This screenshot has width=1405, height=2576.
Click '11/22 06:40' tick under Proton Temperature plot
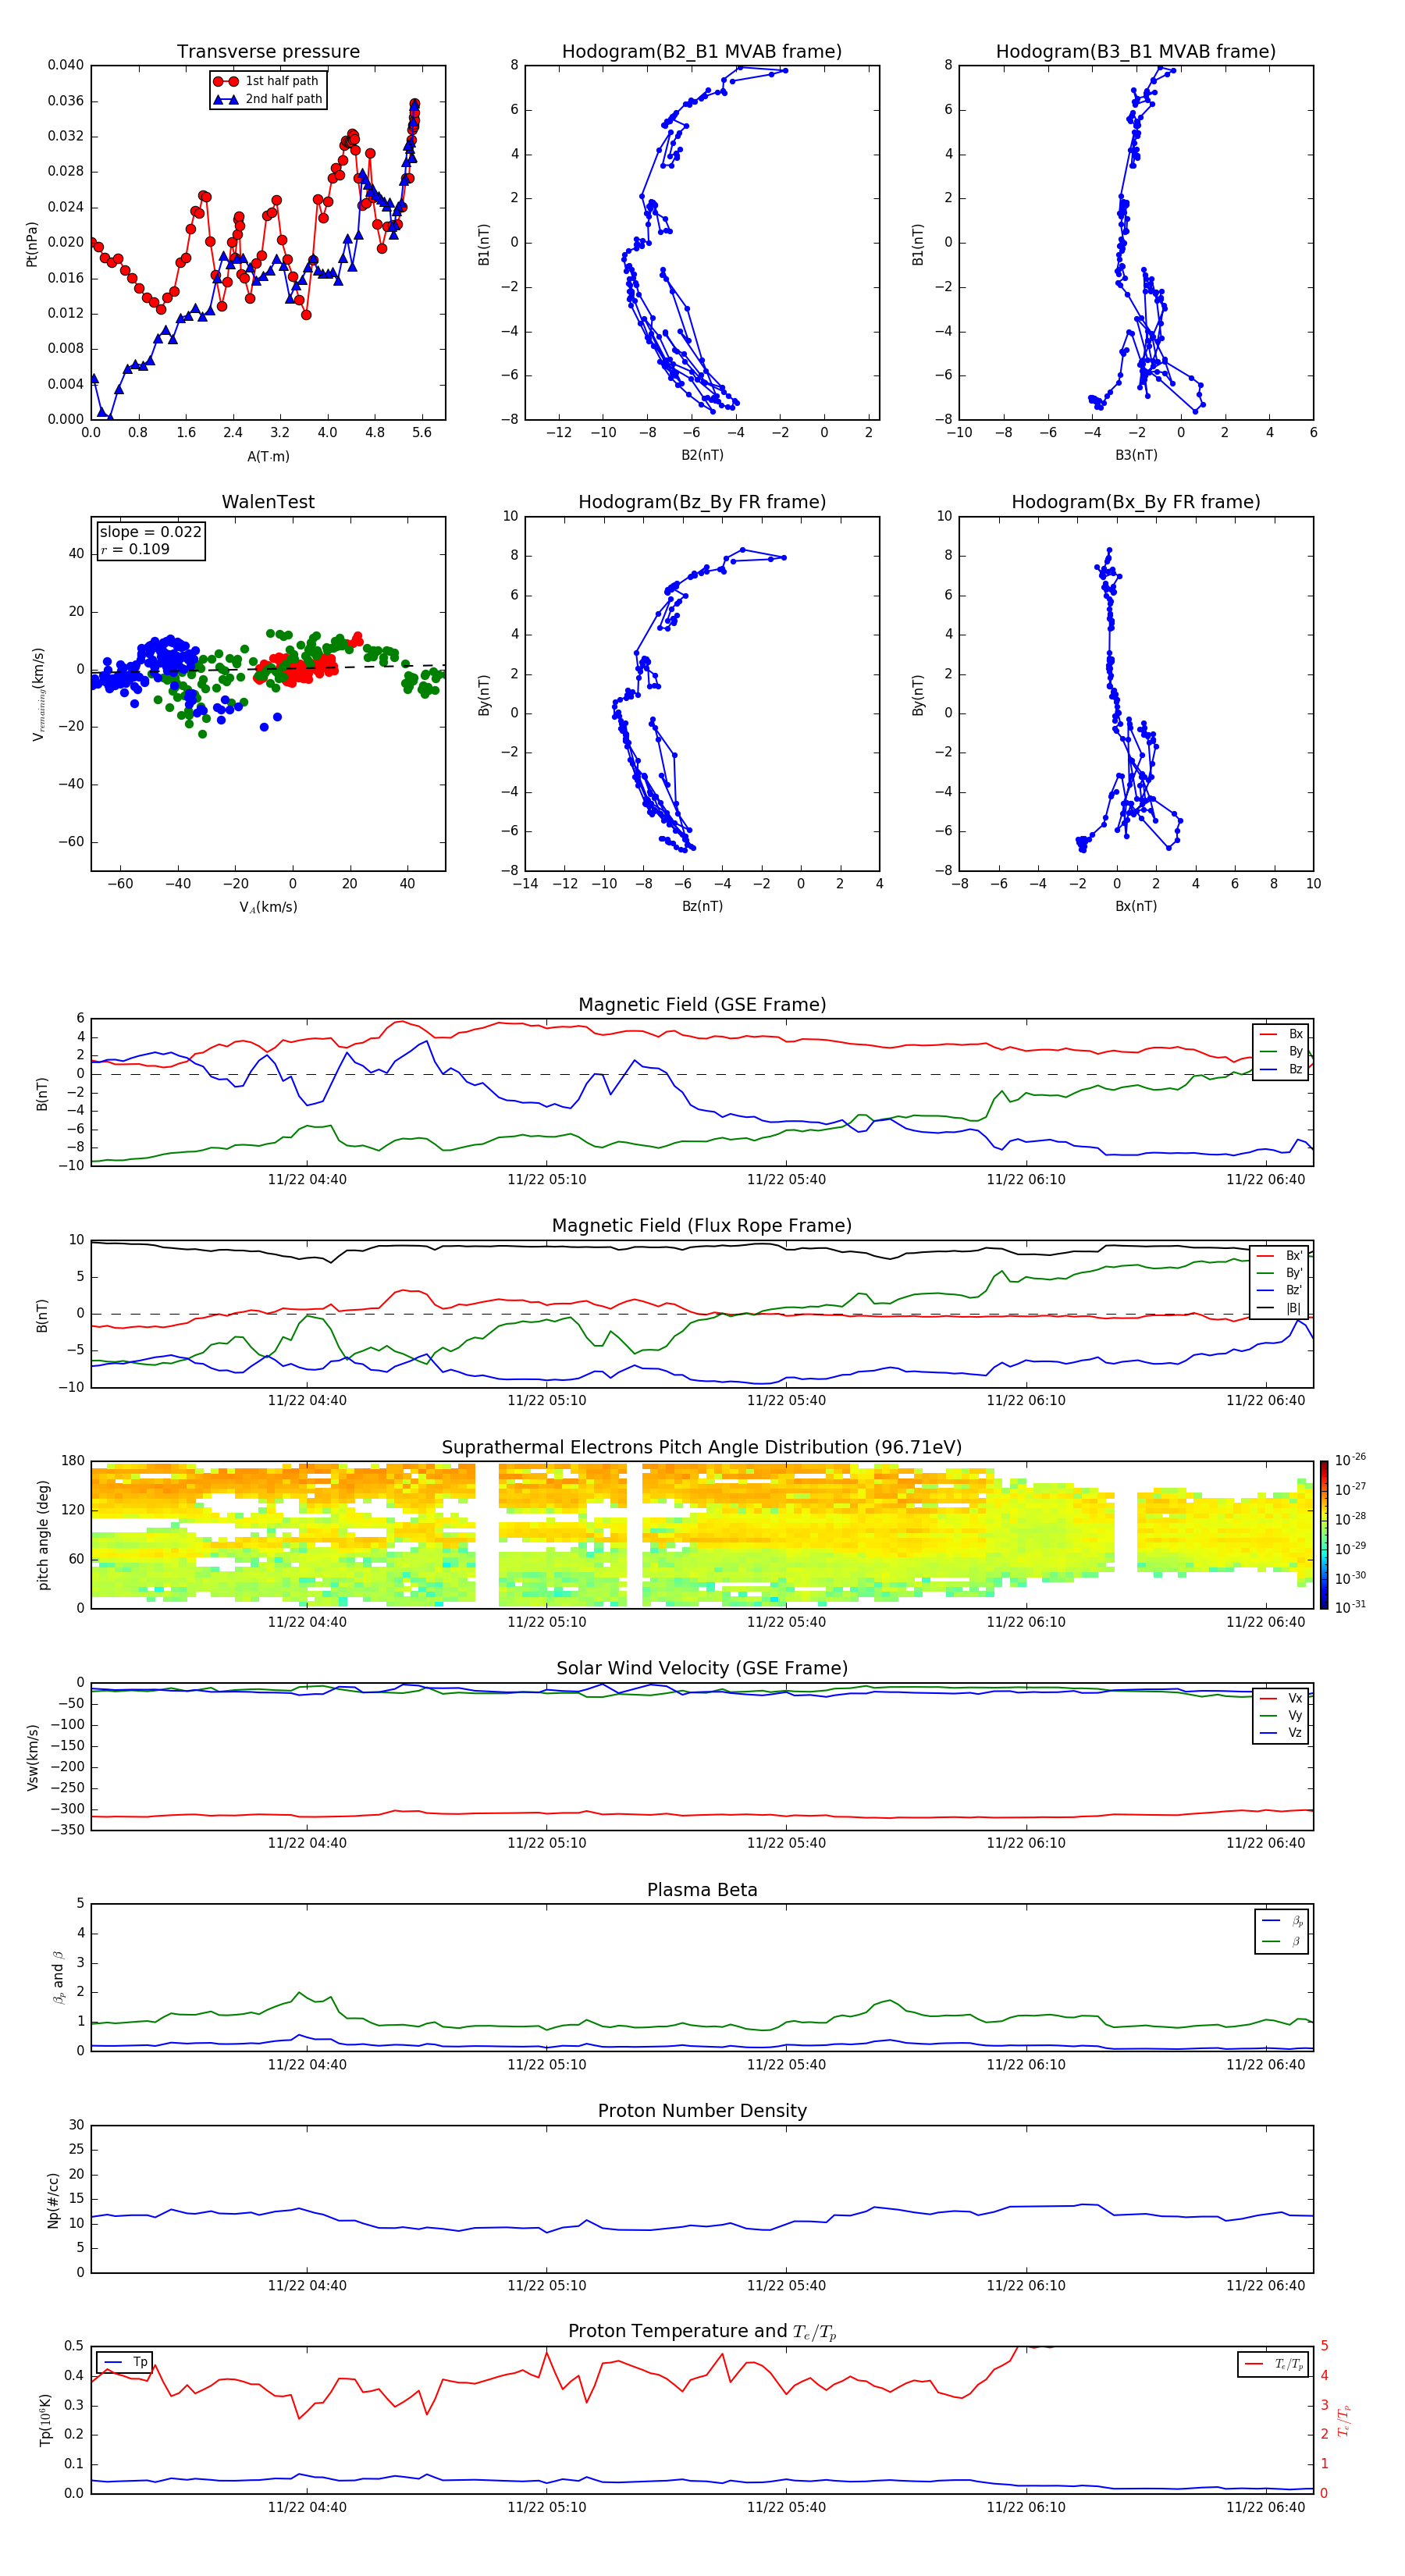click(x=1265, y=2508)
